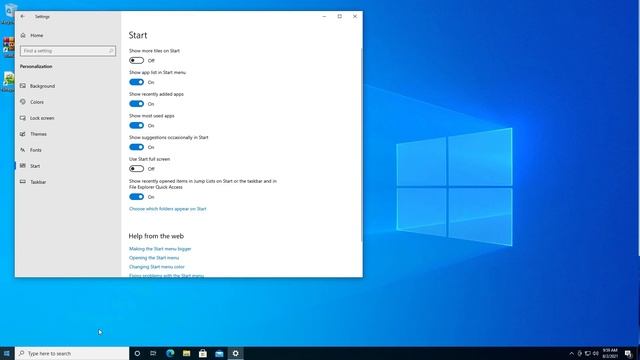Image resolution: width=640 pixels, height=360 pixels.
Task: Click the magnifier icon in Find a setting
Action: coord(111,51)
